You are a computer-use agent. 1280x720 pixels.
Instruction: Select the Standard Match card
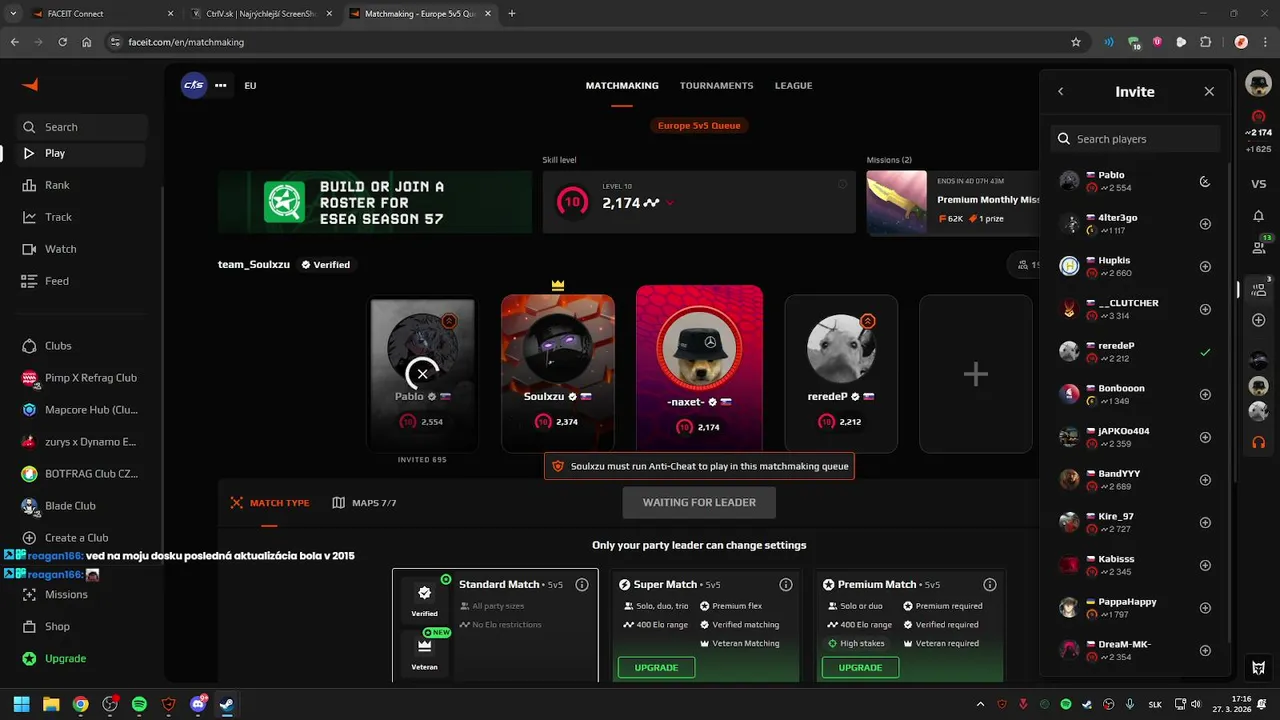(495, 626)
